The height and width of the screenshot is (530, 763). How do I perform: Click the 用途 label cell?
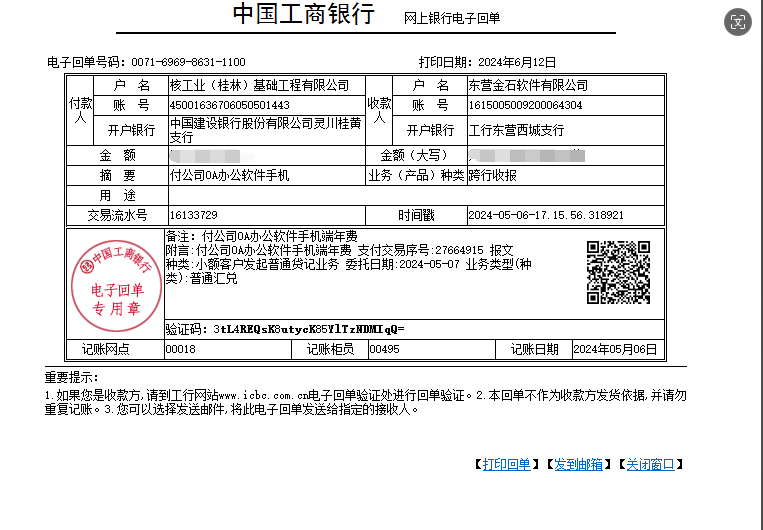click(117, 195)
